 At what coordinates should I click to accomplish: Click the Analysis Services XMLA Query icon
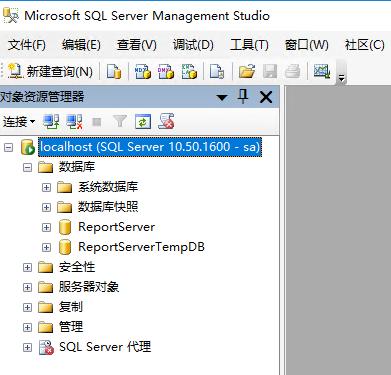189,71
